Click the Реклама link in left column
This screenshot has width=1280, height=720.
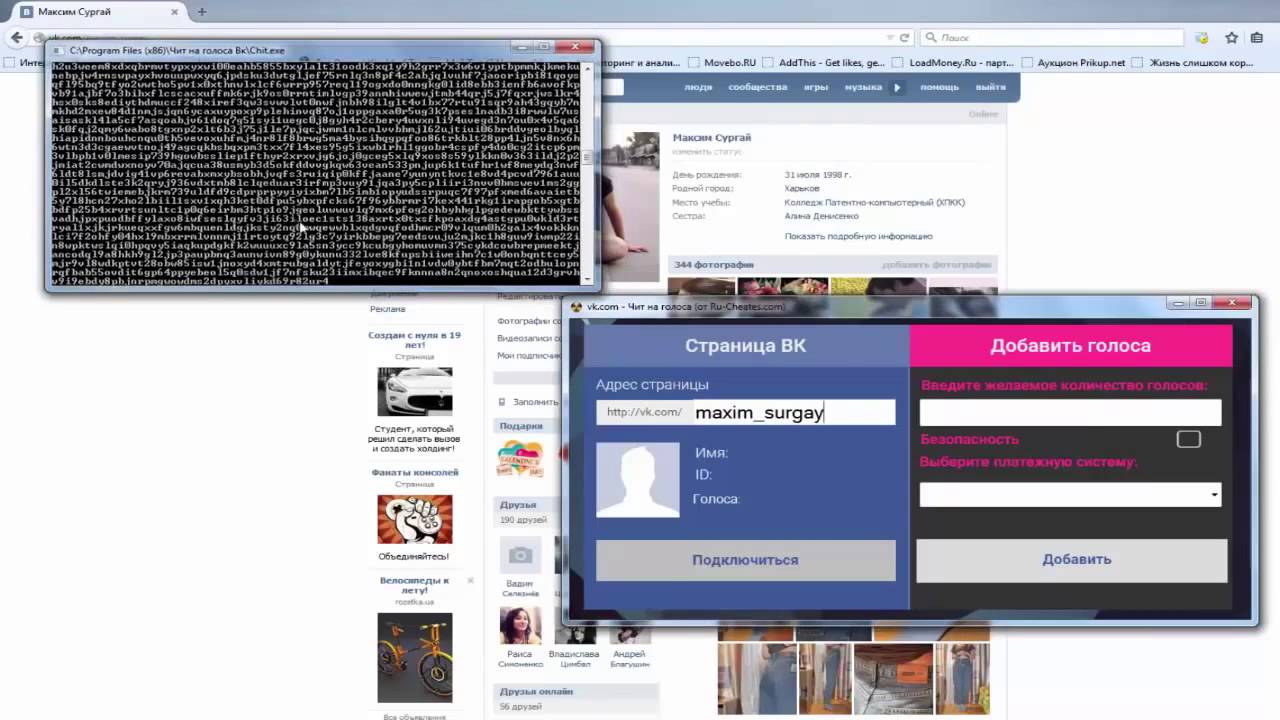[388, 309]
